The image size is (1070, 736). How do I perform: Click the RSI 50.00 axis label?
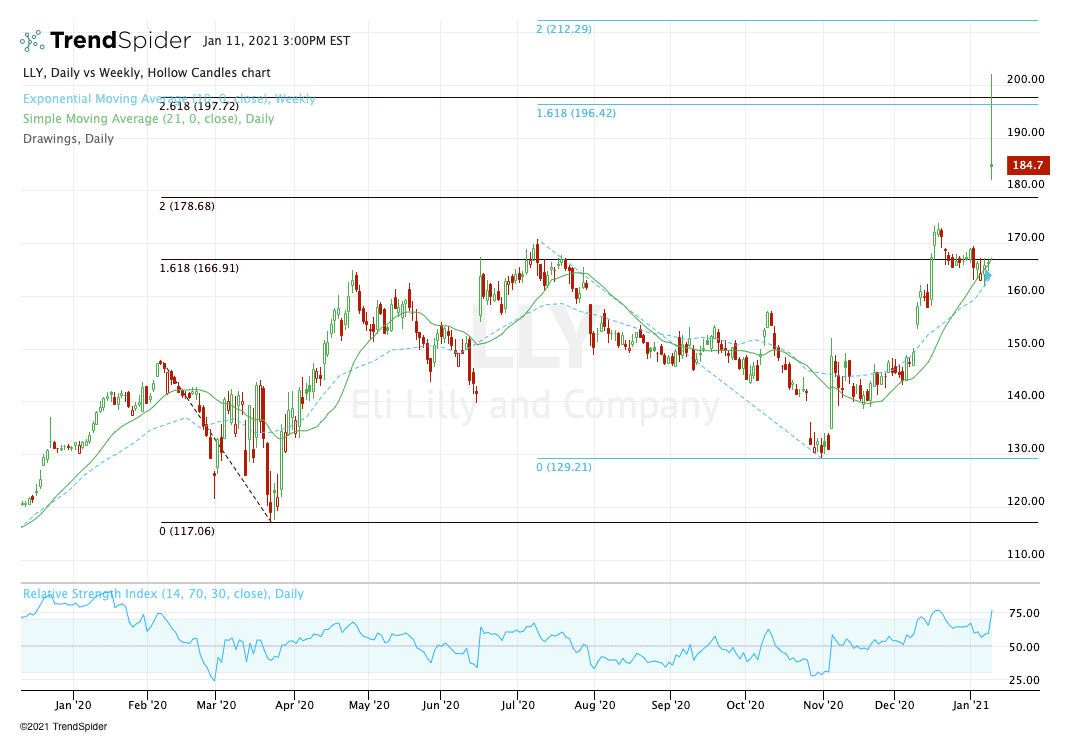(1024, 647)
